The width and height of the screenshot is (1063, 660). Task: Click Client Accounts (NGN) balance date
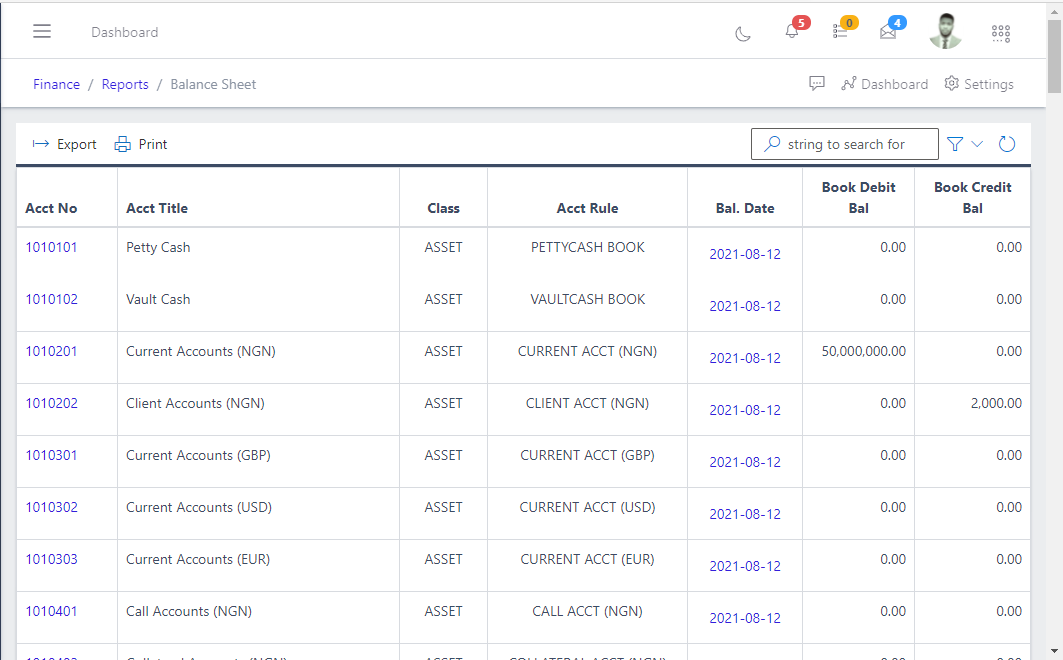coord(745,410)
